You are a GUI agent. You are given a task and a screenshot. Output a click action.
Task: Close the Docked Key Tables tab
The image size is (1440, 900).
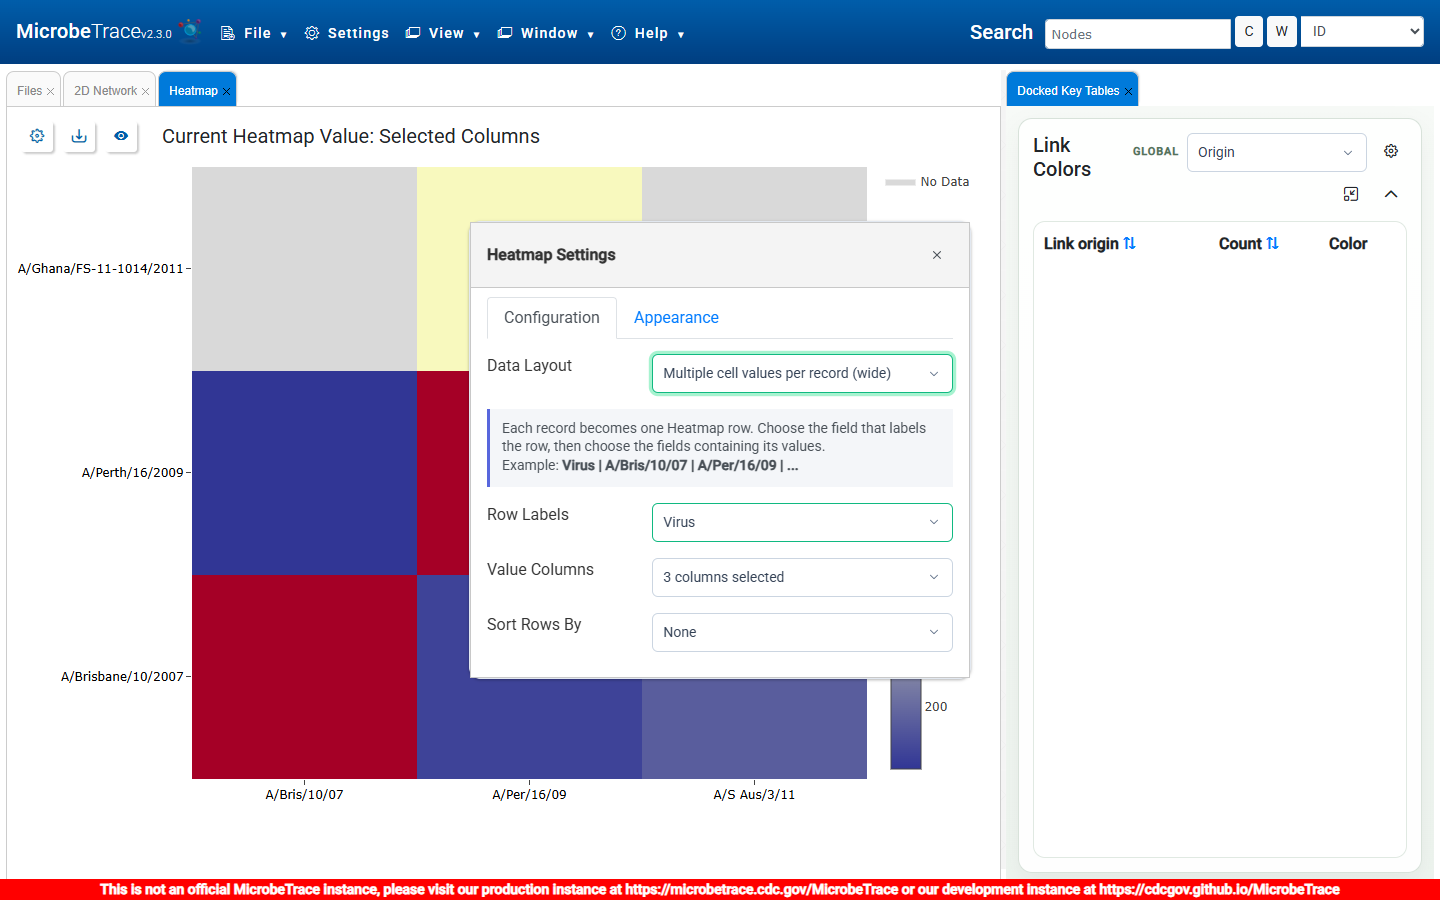click(x=1129, y=91)
